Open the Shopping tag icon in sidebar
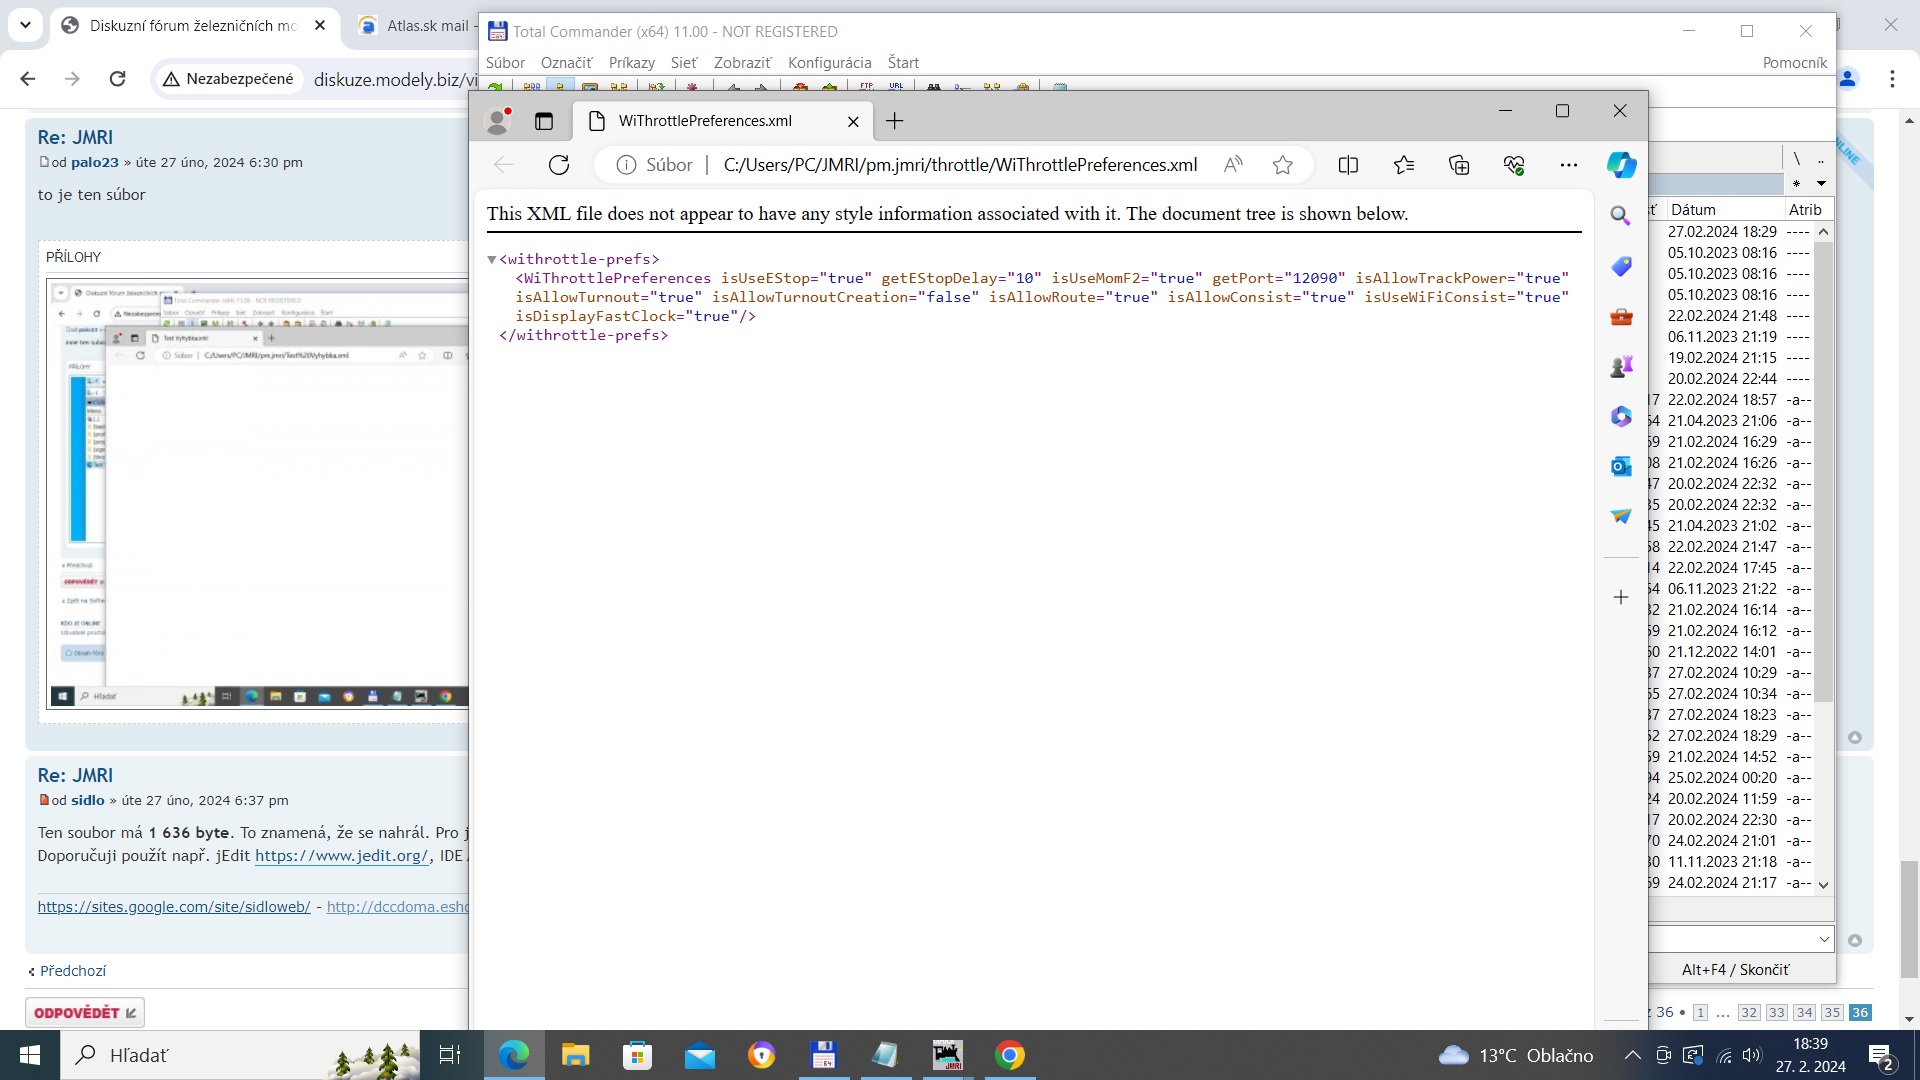Viewport: 1920px width, 1080px height. tap(1621, 266)
